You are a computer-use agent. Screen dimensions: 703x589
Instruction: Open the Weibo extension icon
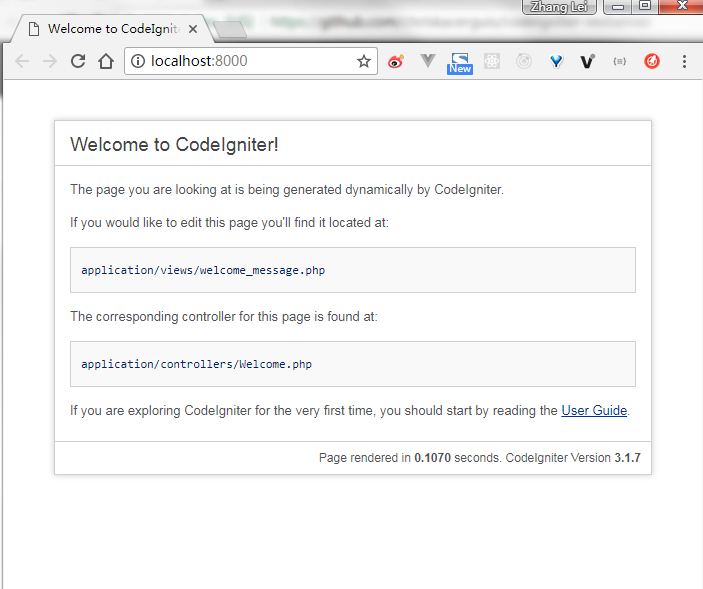point(395,61)
